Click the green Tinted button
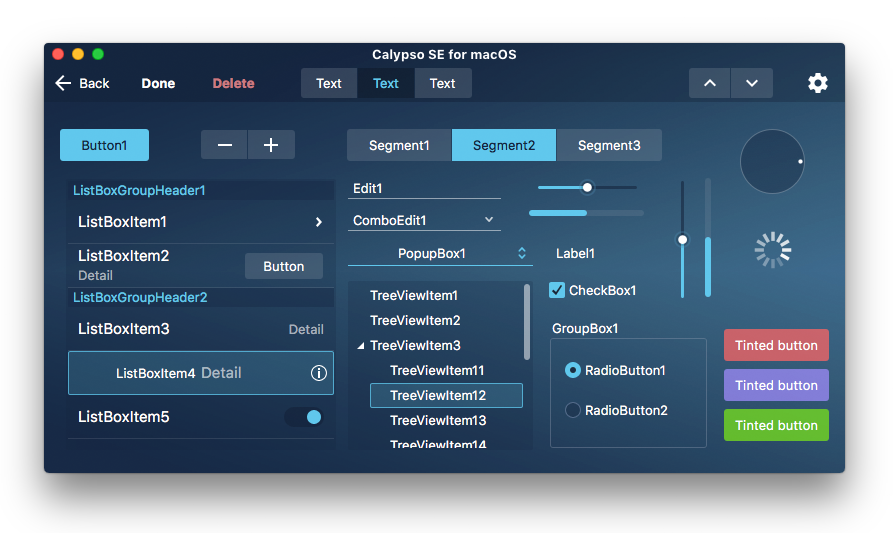The image size is (895, 533). click(776, 425)
